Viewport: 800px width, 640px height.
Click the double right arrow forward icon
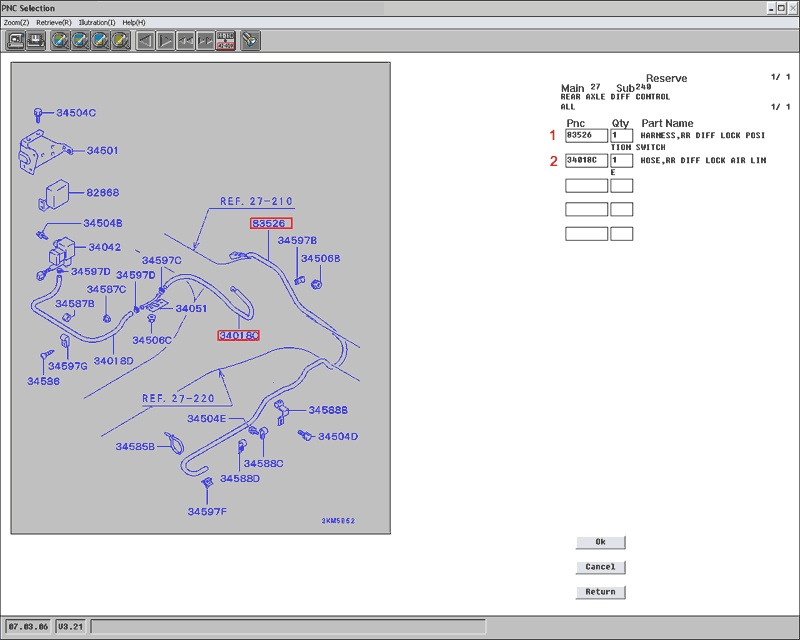tap(205, 41)
